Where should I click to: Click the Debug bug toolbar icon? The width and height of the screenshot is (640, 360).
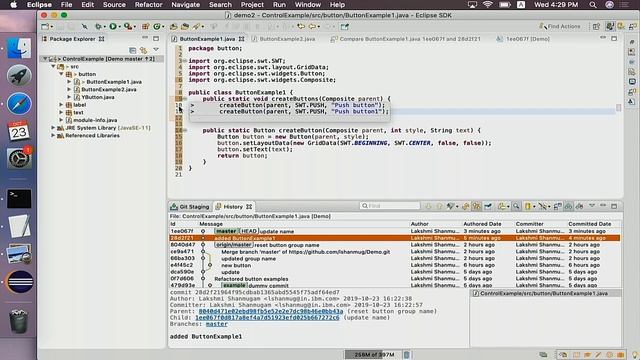(98, 27)
